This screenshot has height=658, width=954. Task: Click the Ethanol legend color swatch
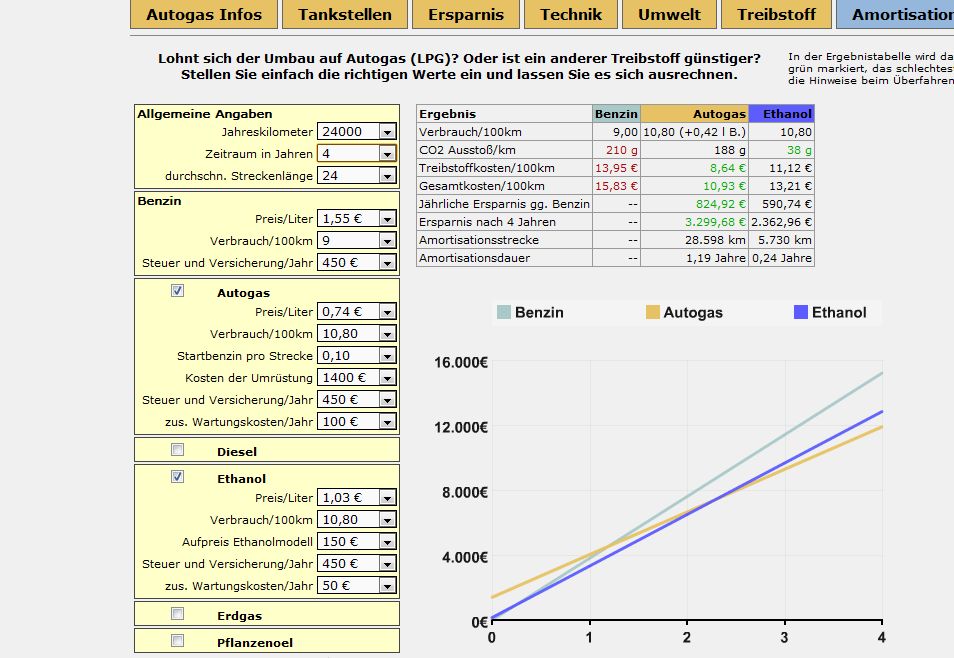coord(801,312)
